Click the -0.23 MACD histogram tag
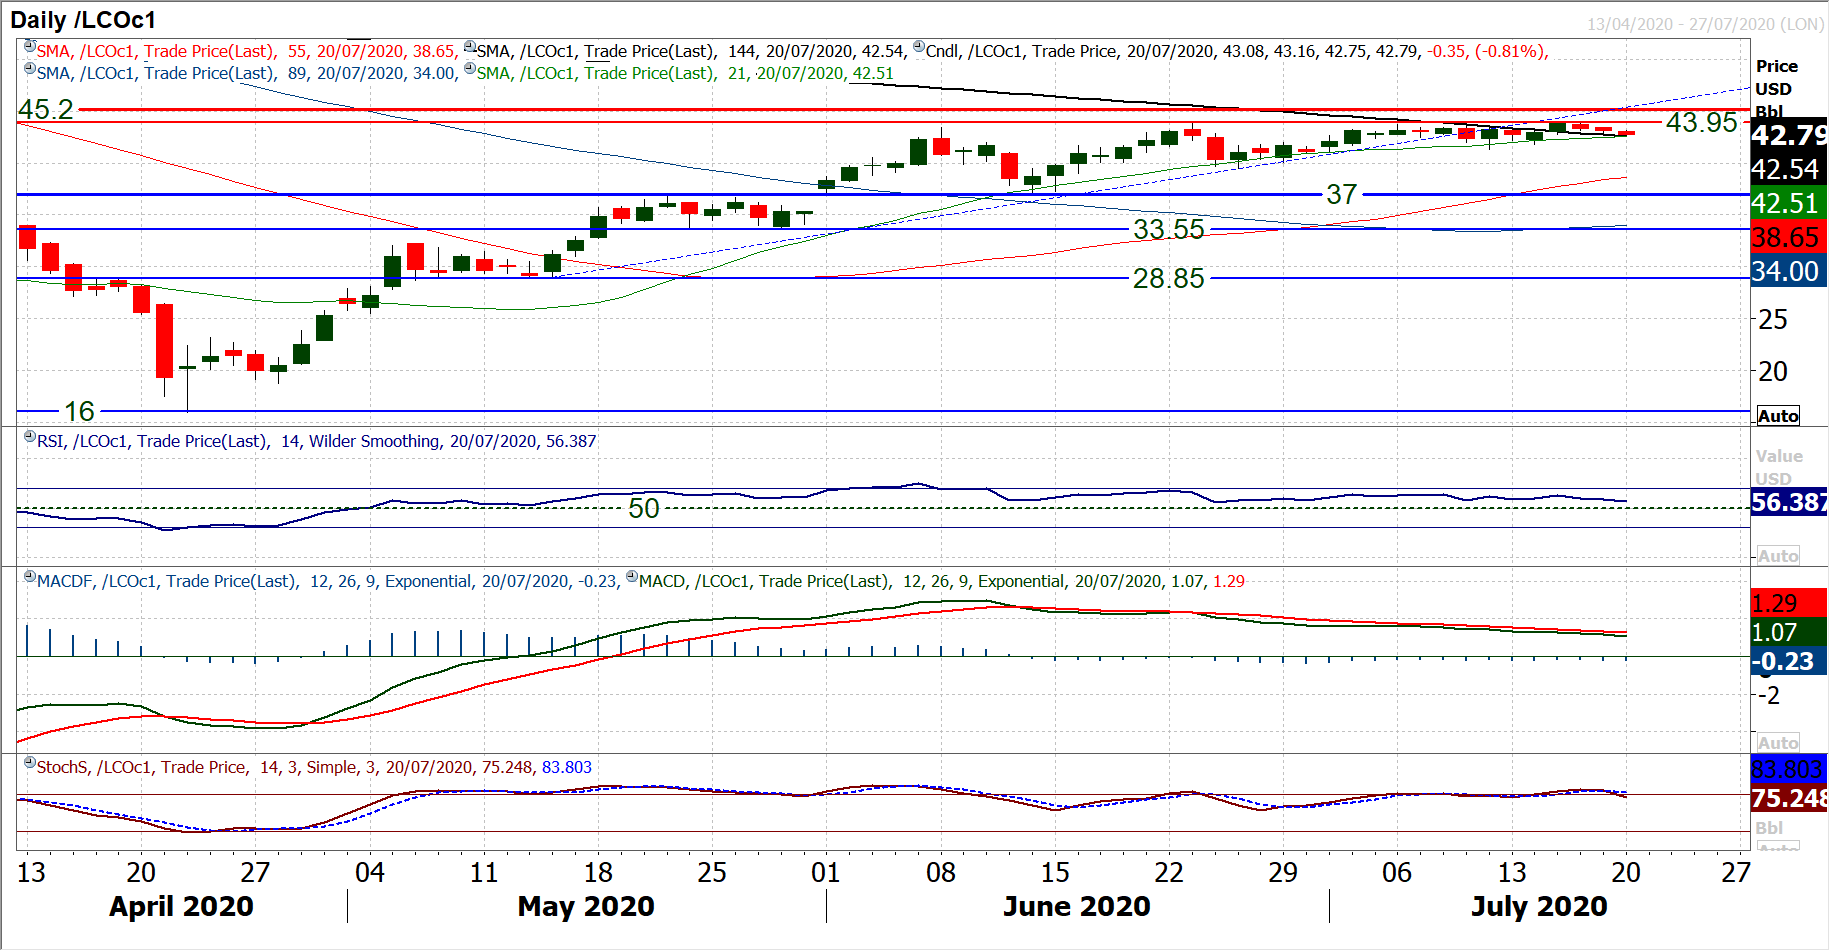The image size is (1830, 951). click(1789, 661)
